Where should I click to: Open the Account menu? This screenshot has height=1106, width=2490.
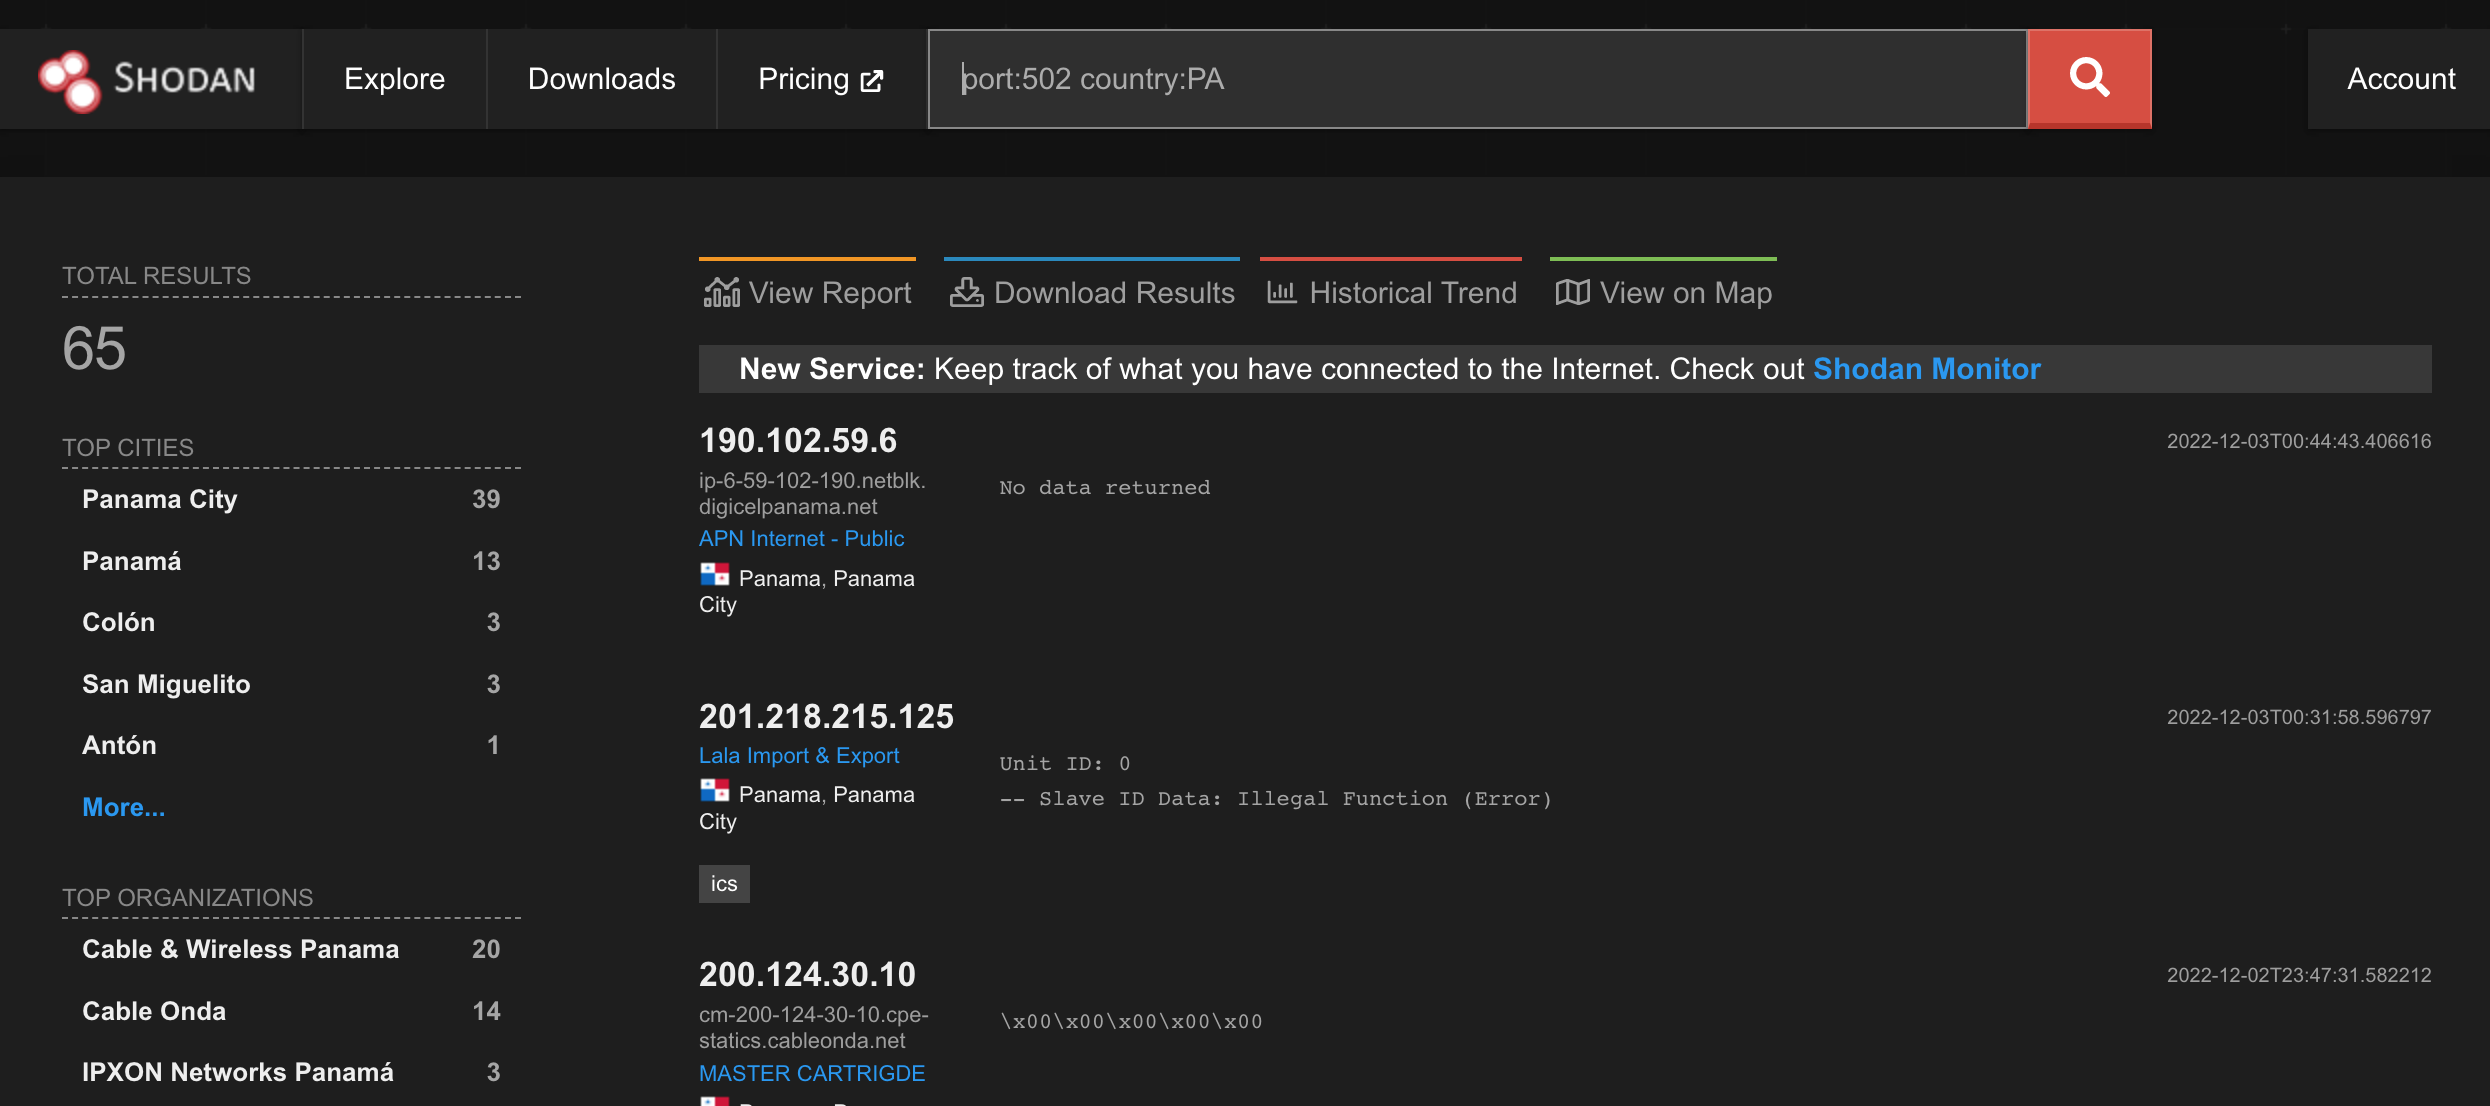2400,79
